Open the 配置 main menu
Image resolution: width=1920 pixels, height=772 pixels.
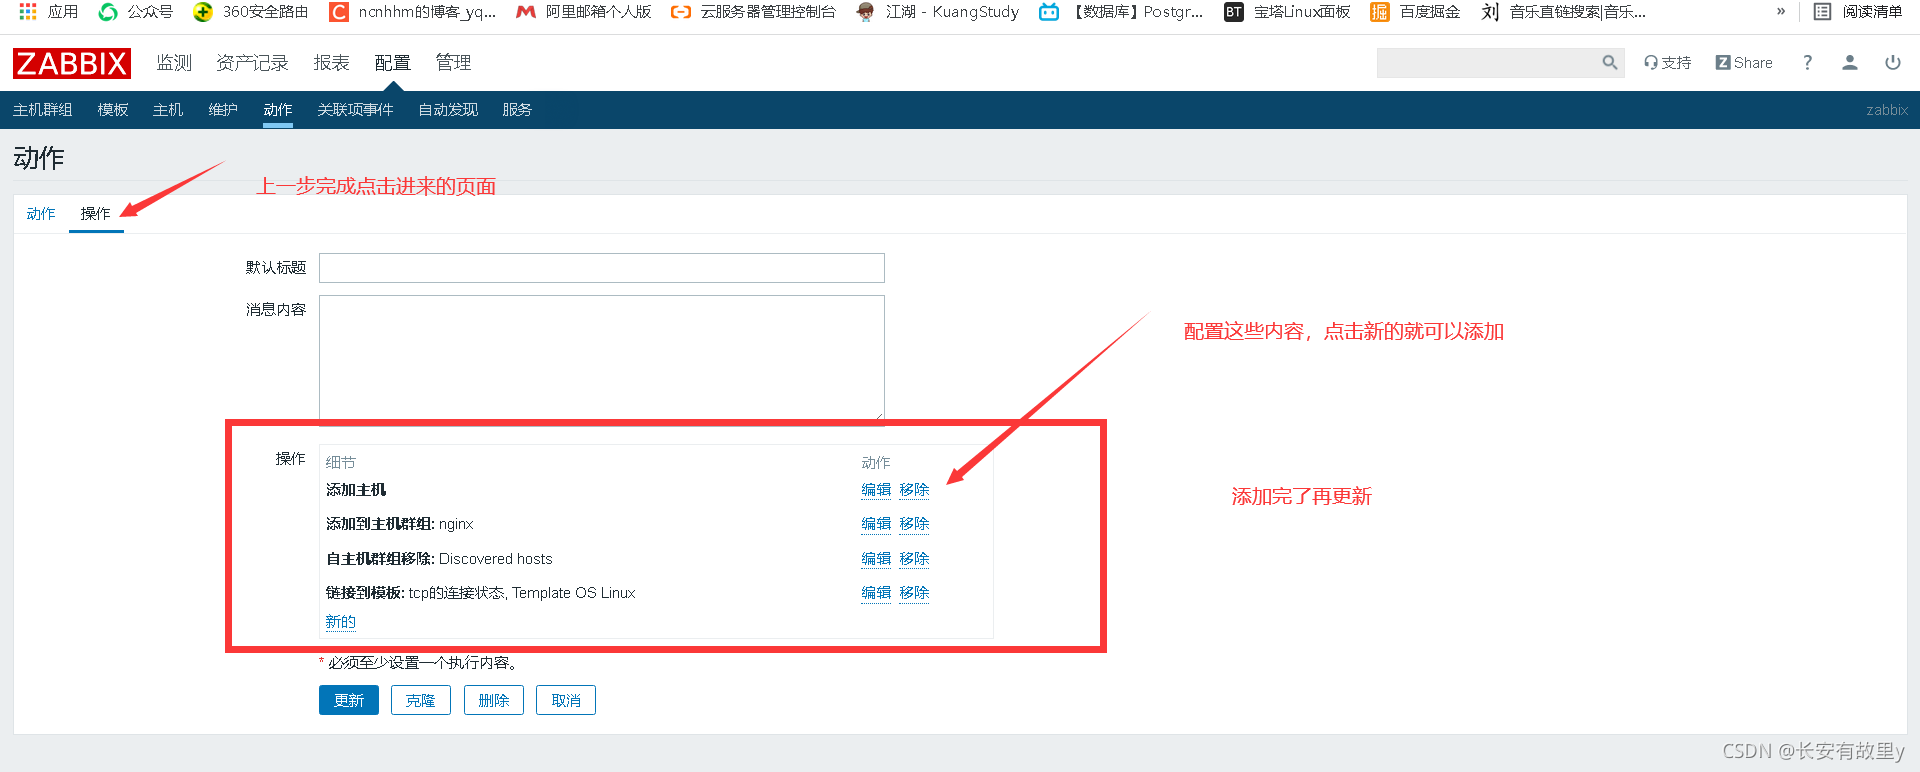pyautogui.click(x=393, y=63)
